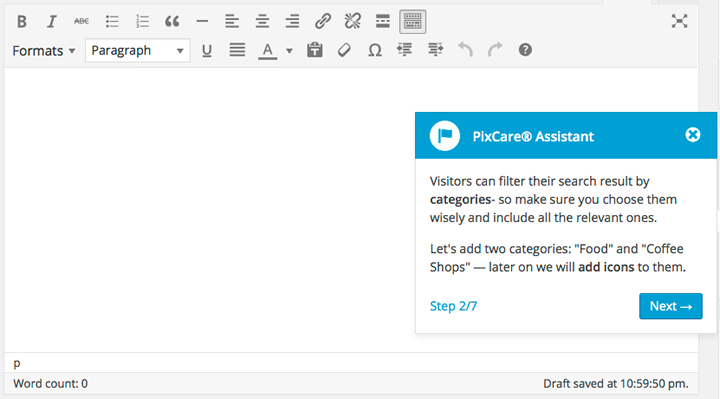Remove link with unlink icon
720x399 pixels.
click(353, 21)
